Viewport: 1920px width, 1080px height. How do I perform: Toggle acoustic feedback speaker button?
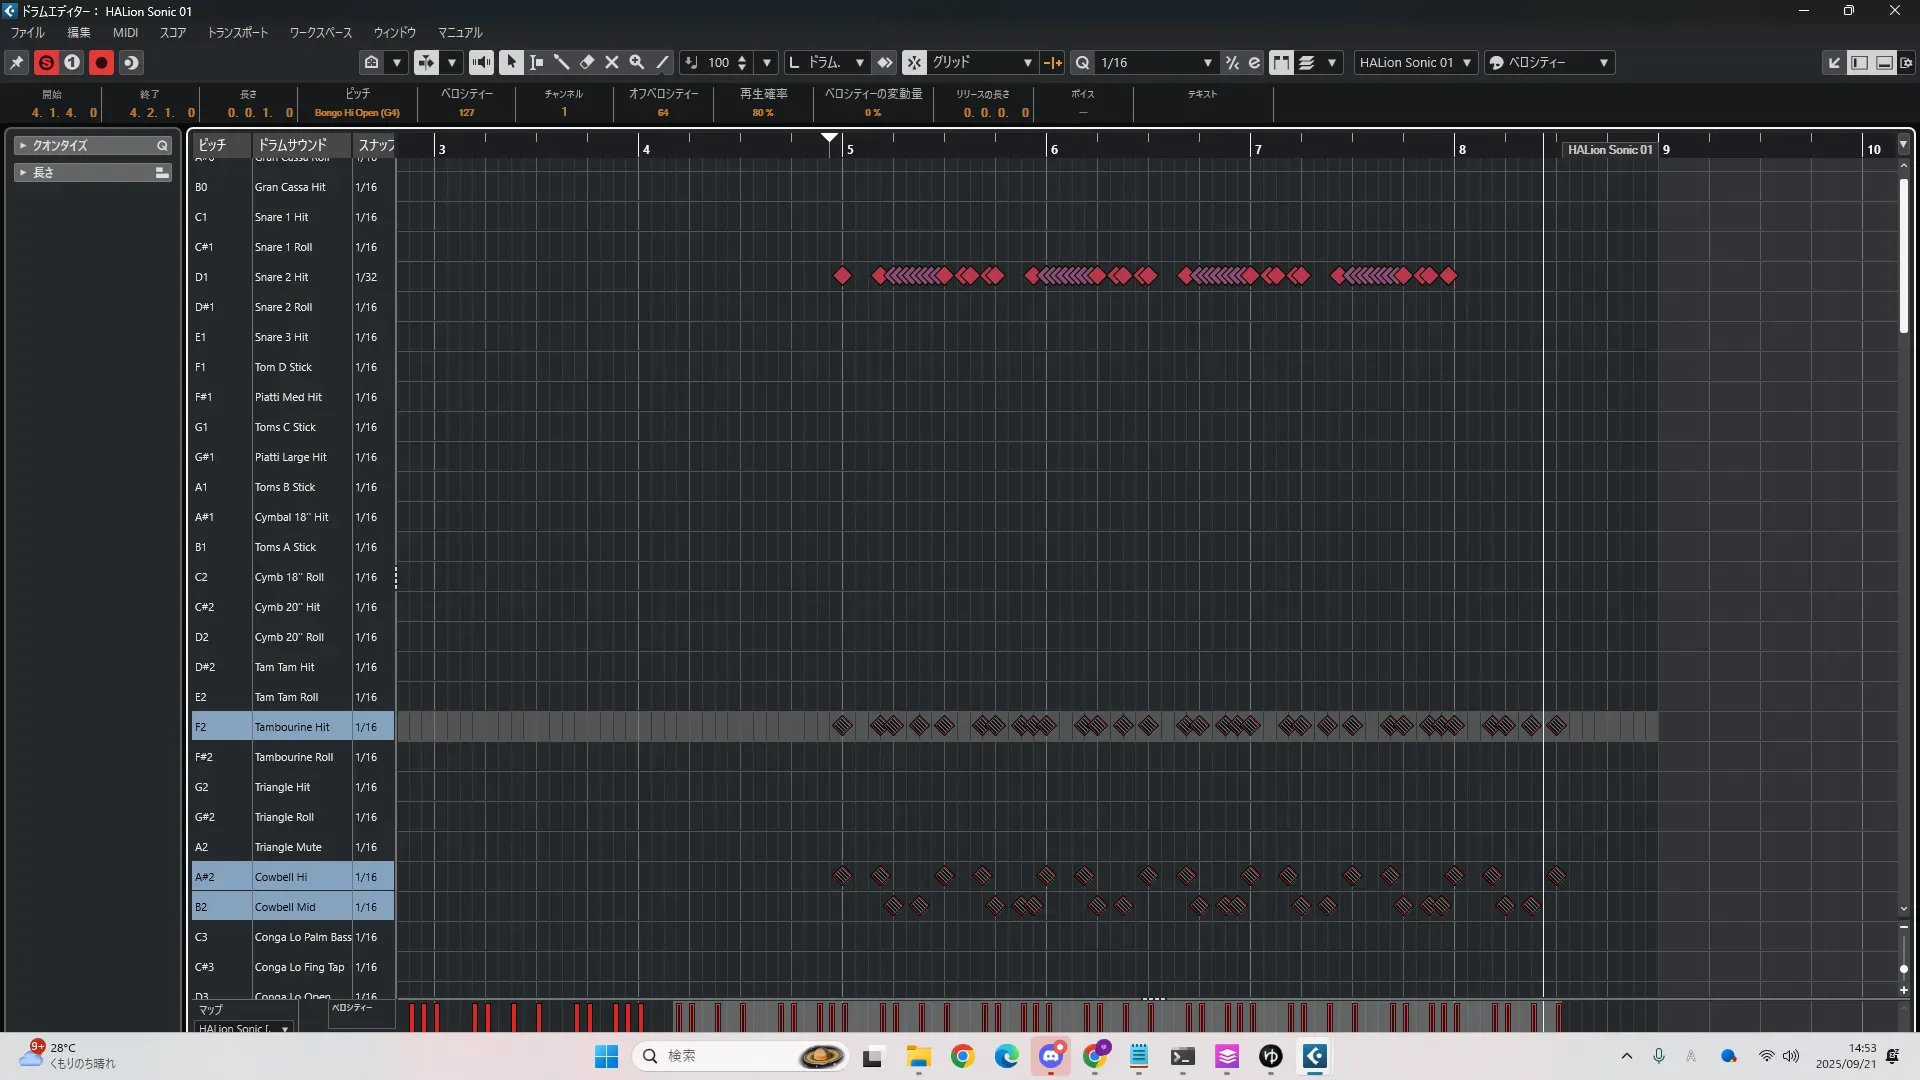click(x=481, y=62)
